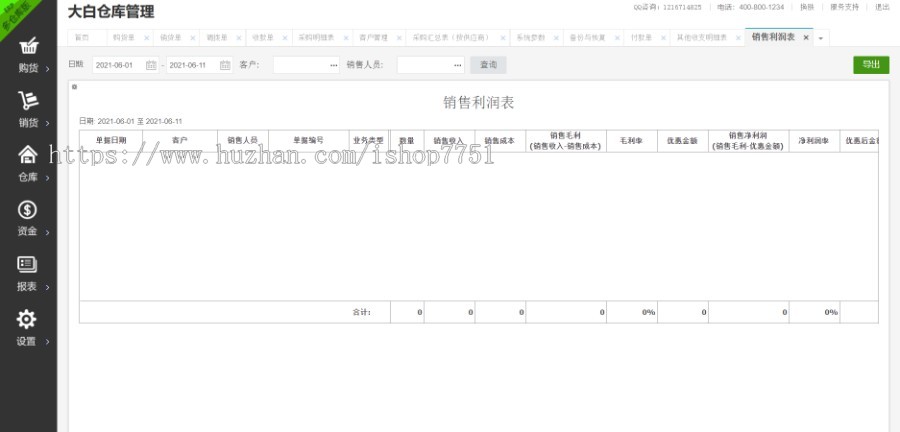Close the 系统参数 tab

tap(556, 38)
